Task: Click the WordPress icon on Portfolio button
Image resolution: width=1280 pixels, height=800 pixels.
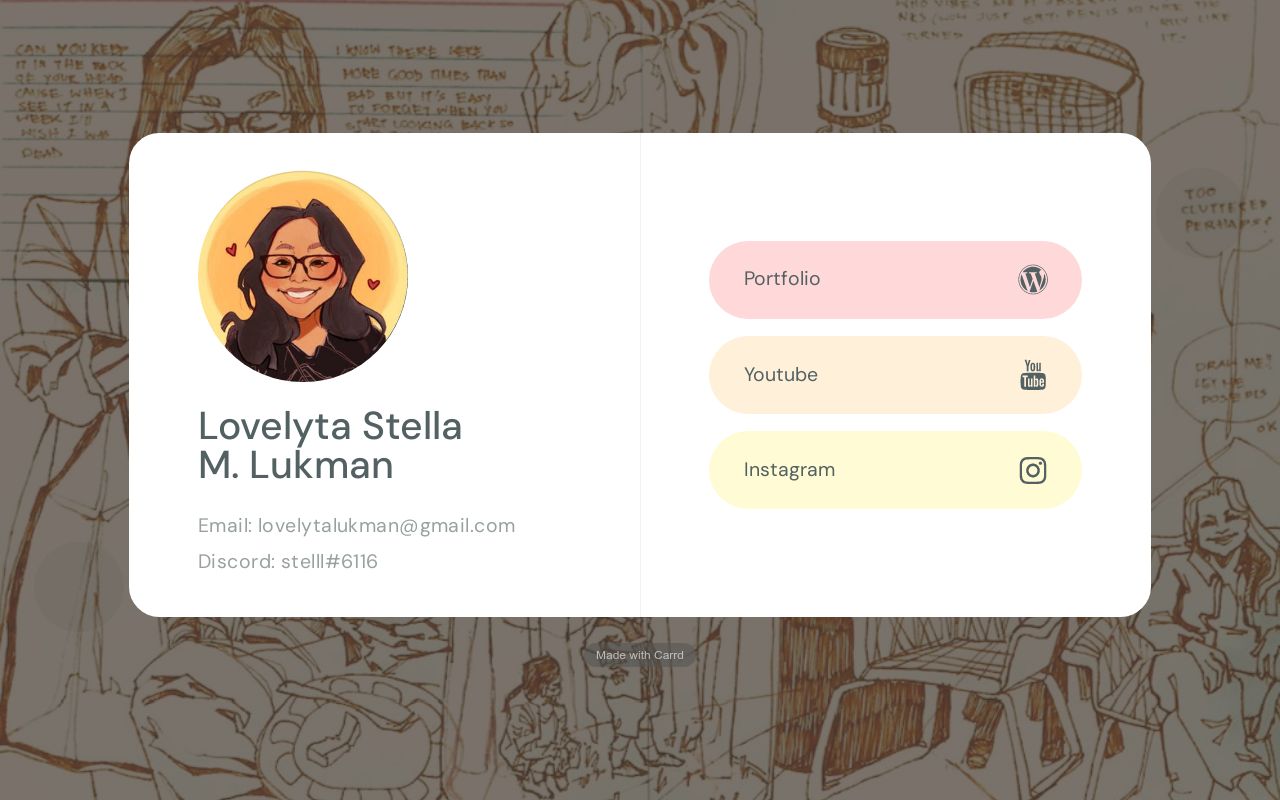Action: point(1033,280)
